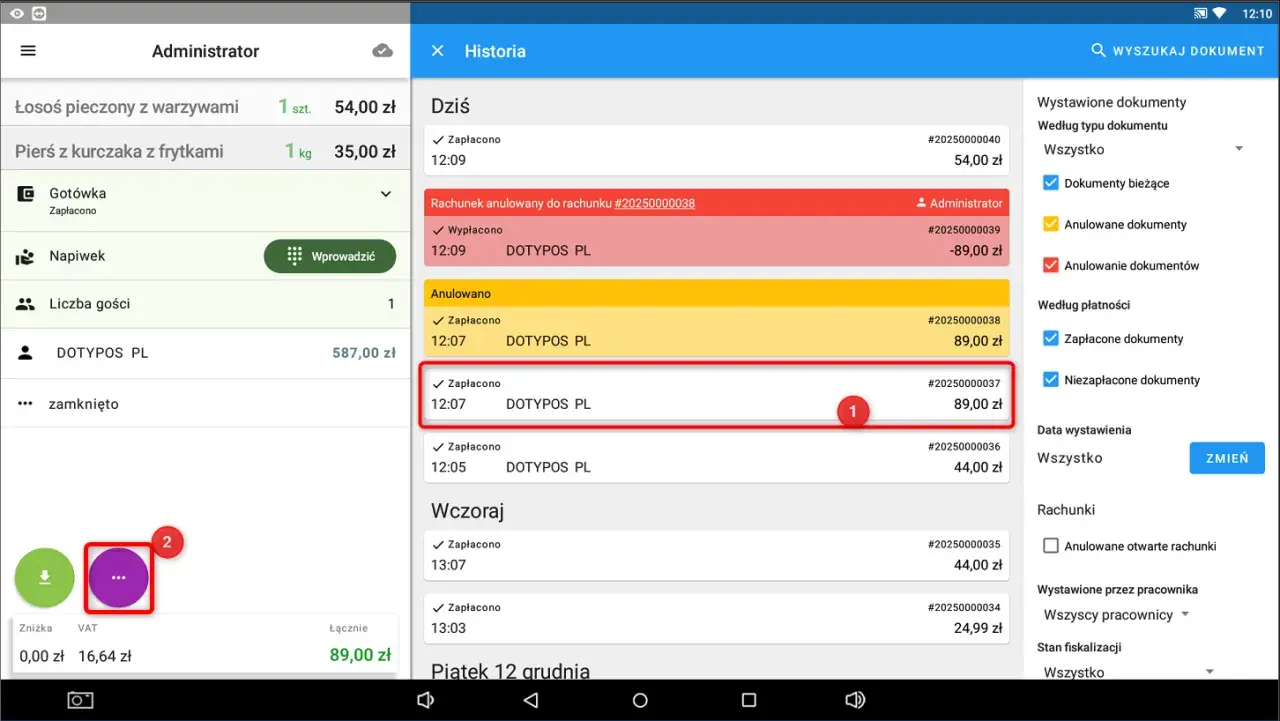Tap the Android home circle button
The width and height of the screenshot is (1280, 721).
[x=640, y=701]
